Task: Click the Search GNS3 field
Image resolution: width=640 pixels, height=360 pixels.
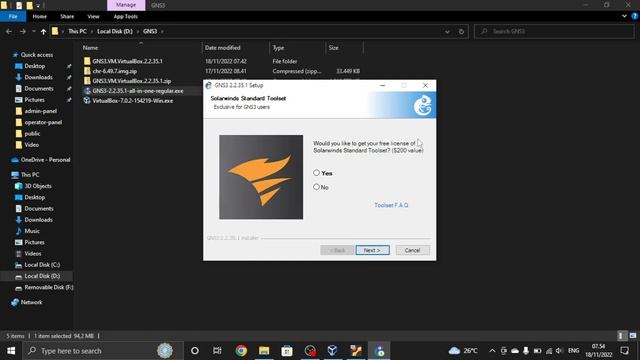Action: pos(554,31)
